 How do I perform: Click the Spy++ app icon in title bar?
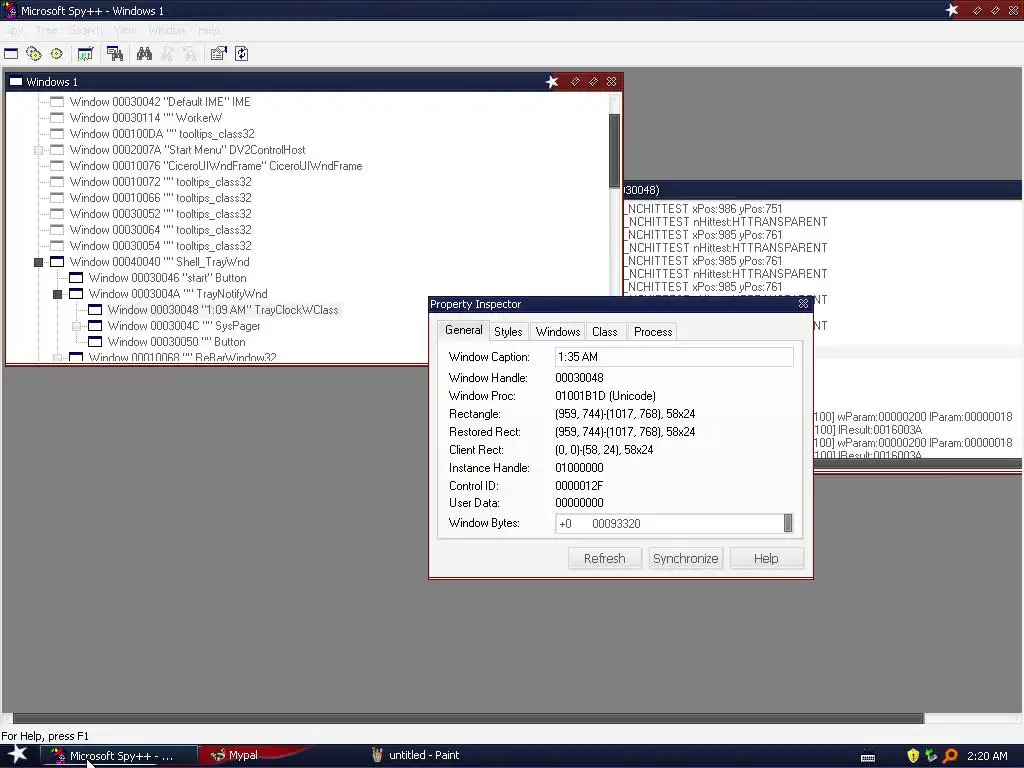coord(10,10)
